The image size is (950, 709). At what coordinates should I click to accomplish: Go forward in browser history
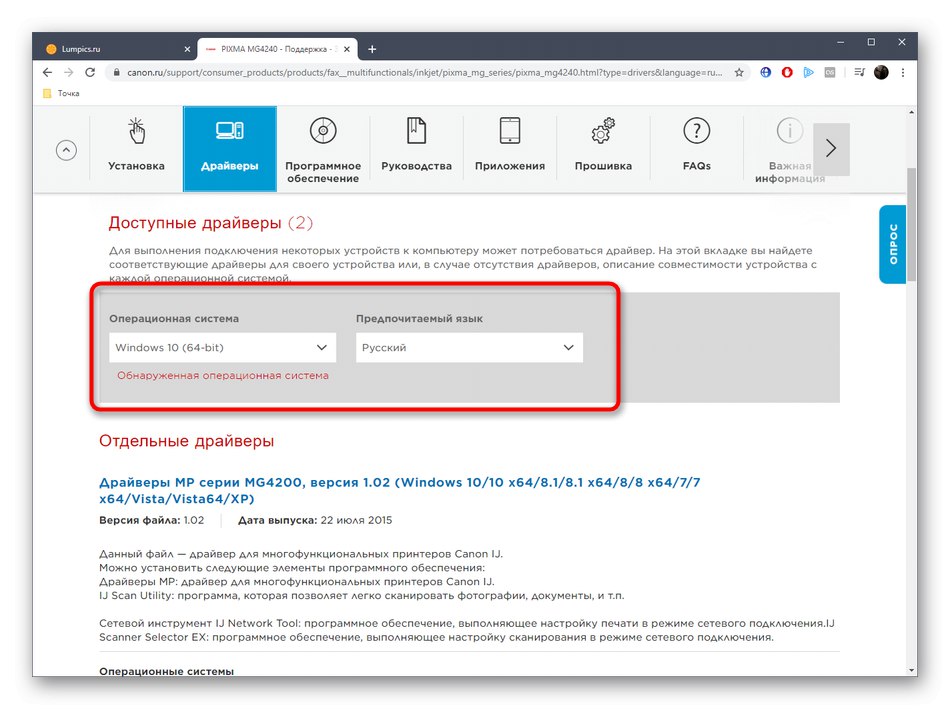[x=68, y=72]
